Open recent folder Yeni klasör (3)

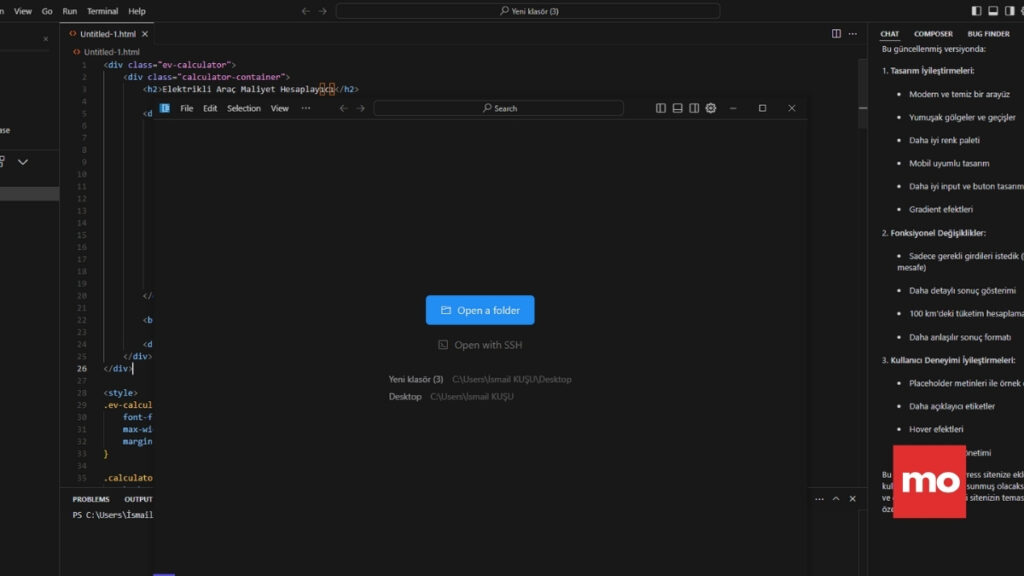point(416,379)
